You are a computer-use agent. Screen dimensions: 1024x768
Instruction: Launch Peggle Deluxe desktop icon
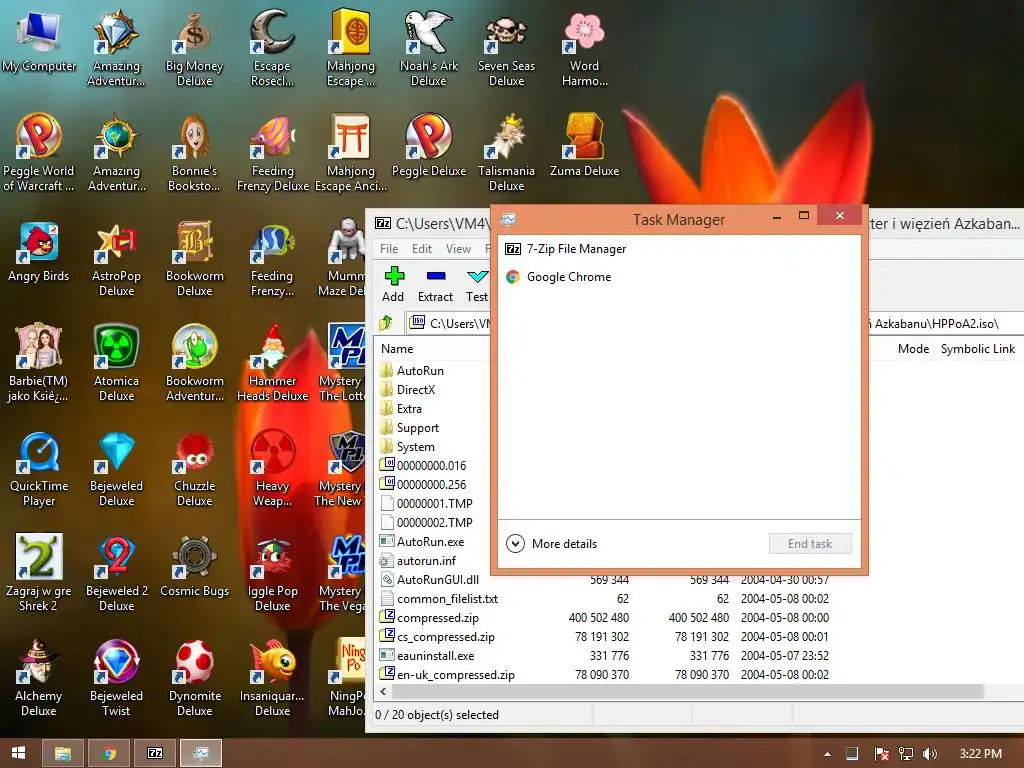click(x=428, y=146)
